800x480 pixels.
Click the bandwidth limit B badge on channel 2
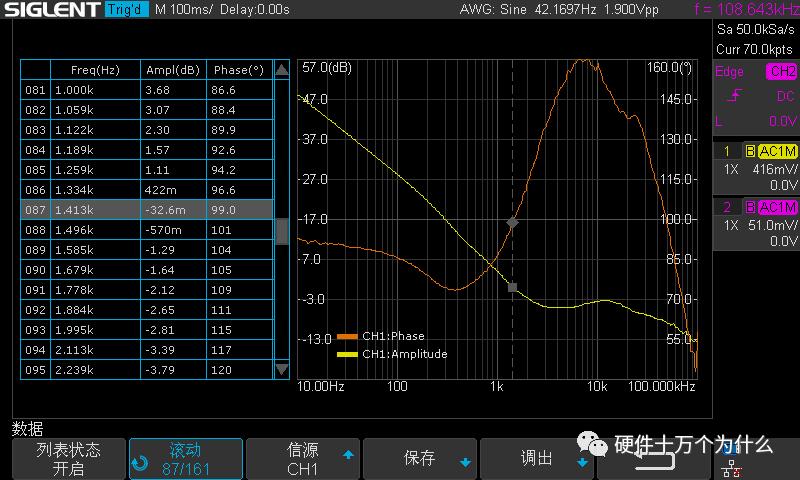pos(750,207)
